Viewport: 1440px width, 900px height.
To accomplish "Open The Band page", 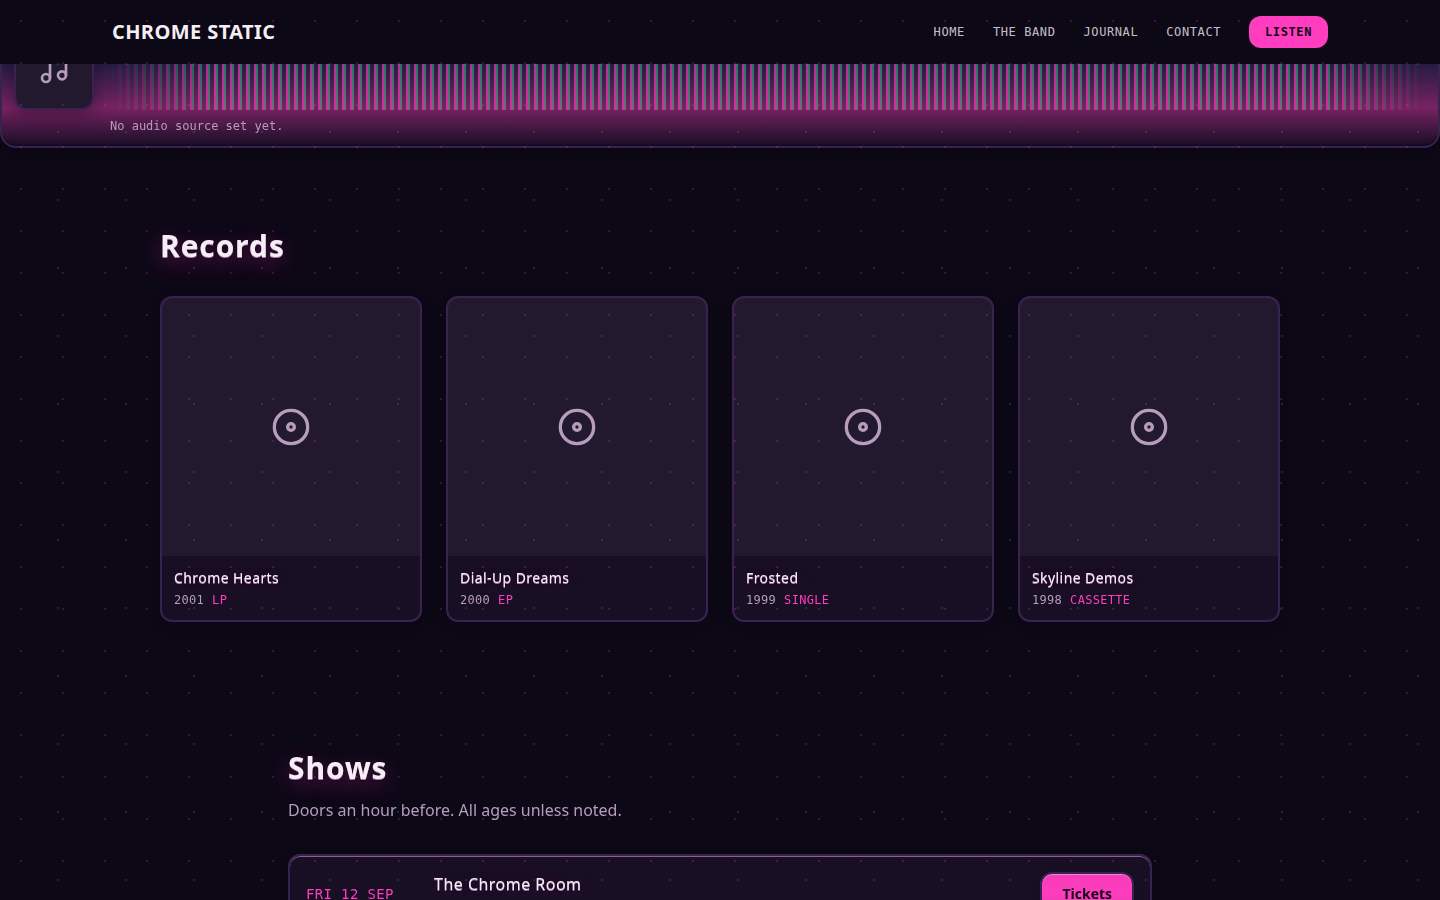I will tap(1023, 32).
